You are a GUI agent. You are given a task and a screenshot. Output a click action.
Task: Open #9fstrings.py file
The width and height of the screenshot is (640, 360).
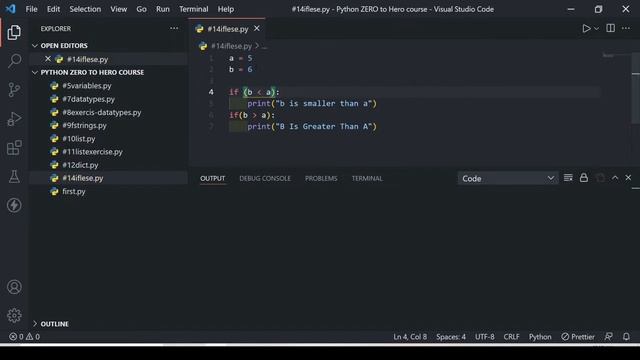[84, 125]
